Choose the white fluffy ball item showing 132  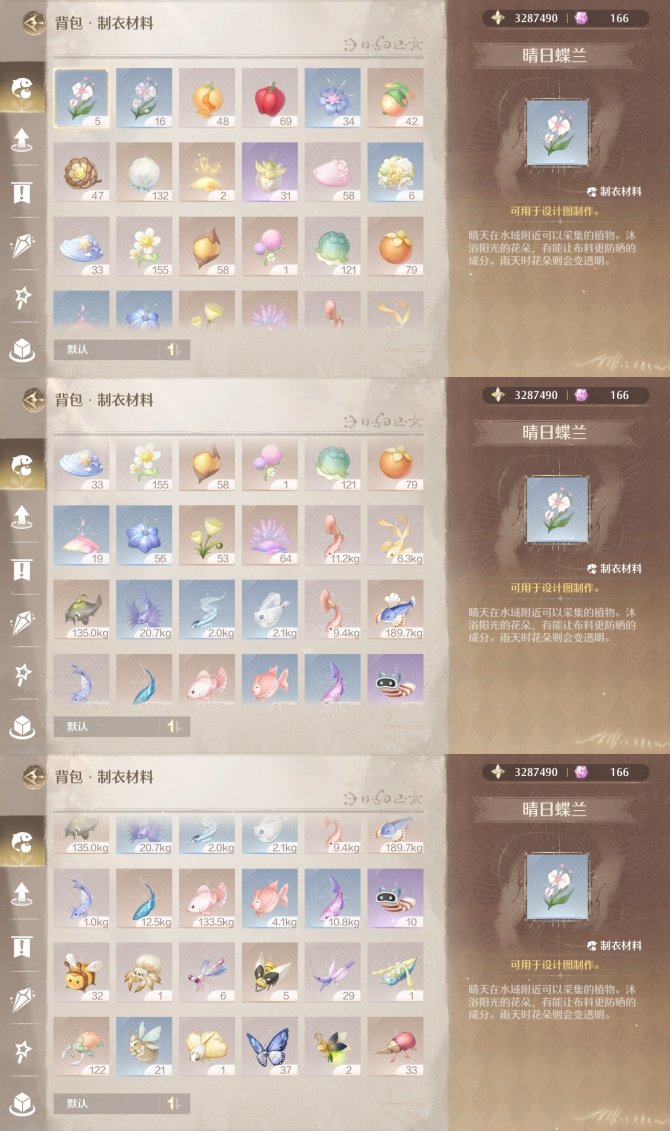pyautogui.click(x=144, y=172)
